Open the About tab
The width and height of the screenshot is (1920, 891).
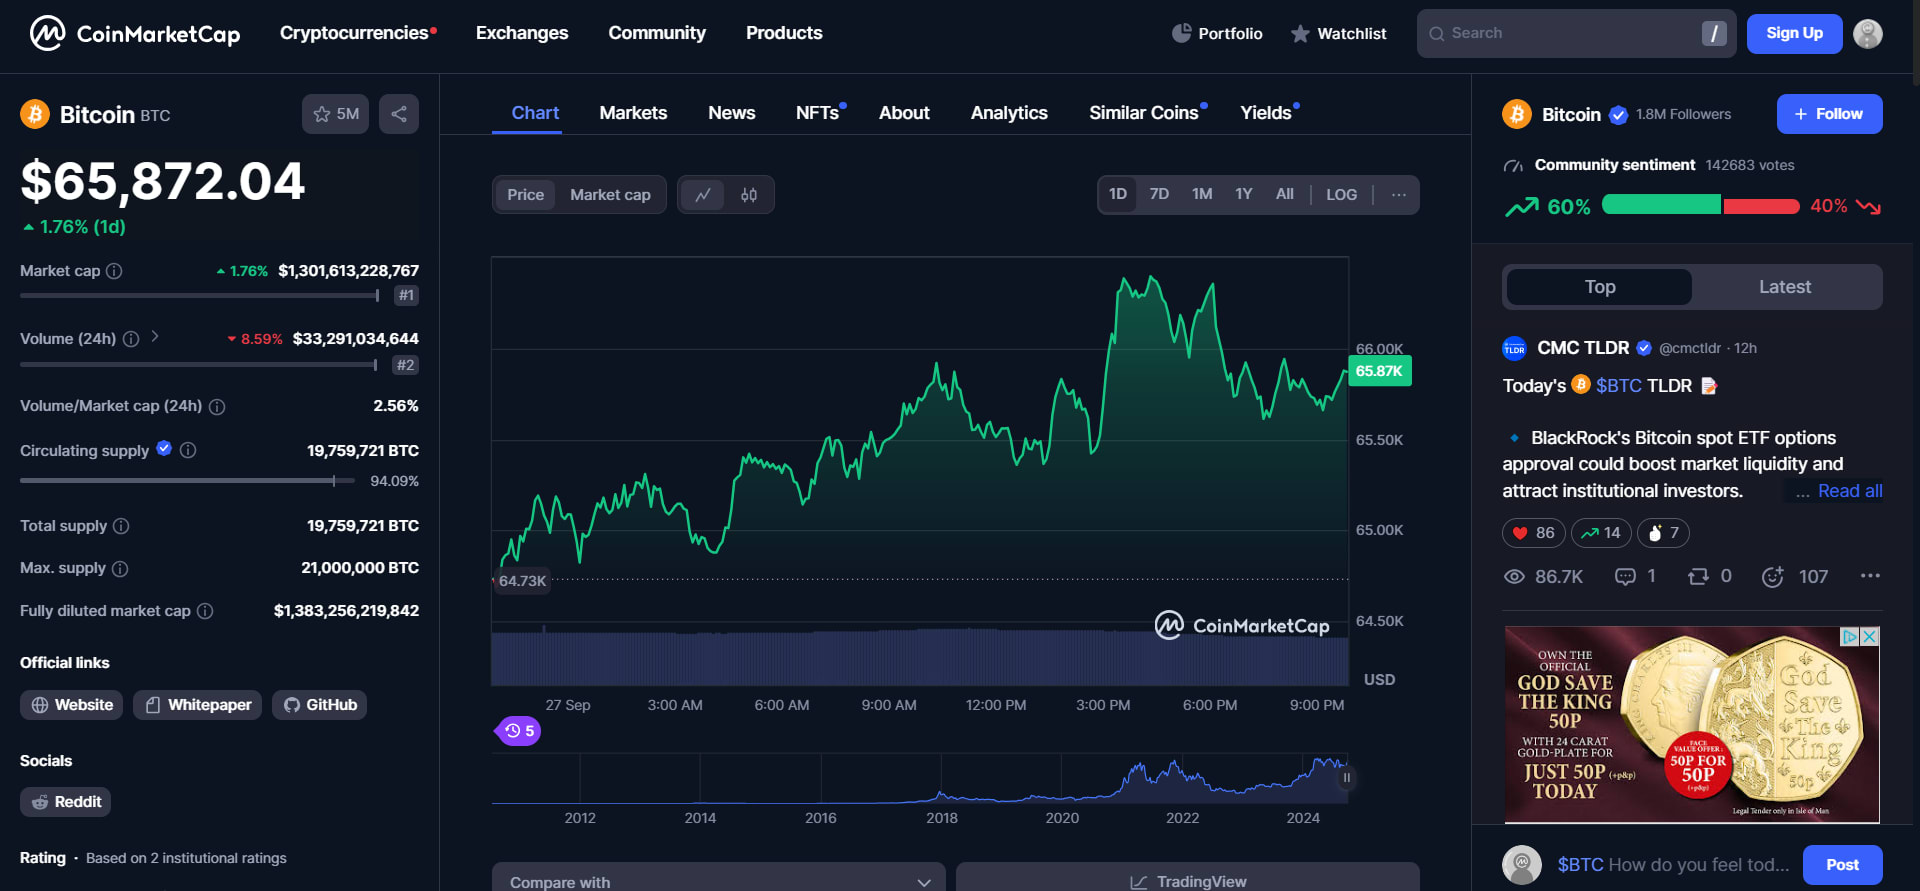pos(904,113)
